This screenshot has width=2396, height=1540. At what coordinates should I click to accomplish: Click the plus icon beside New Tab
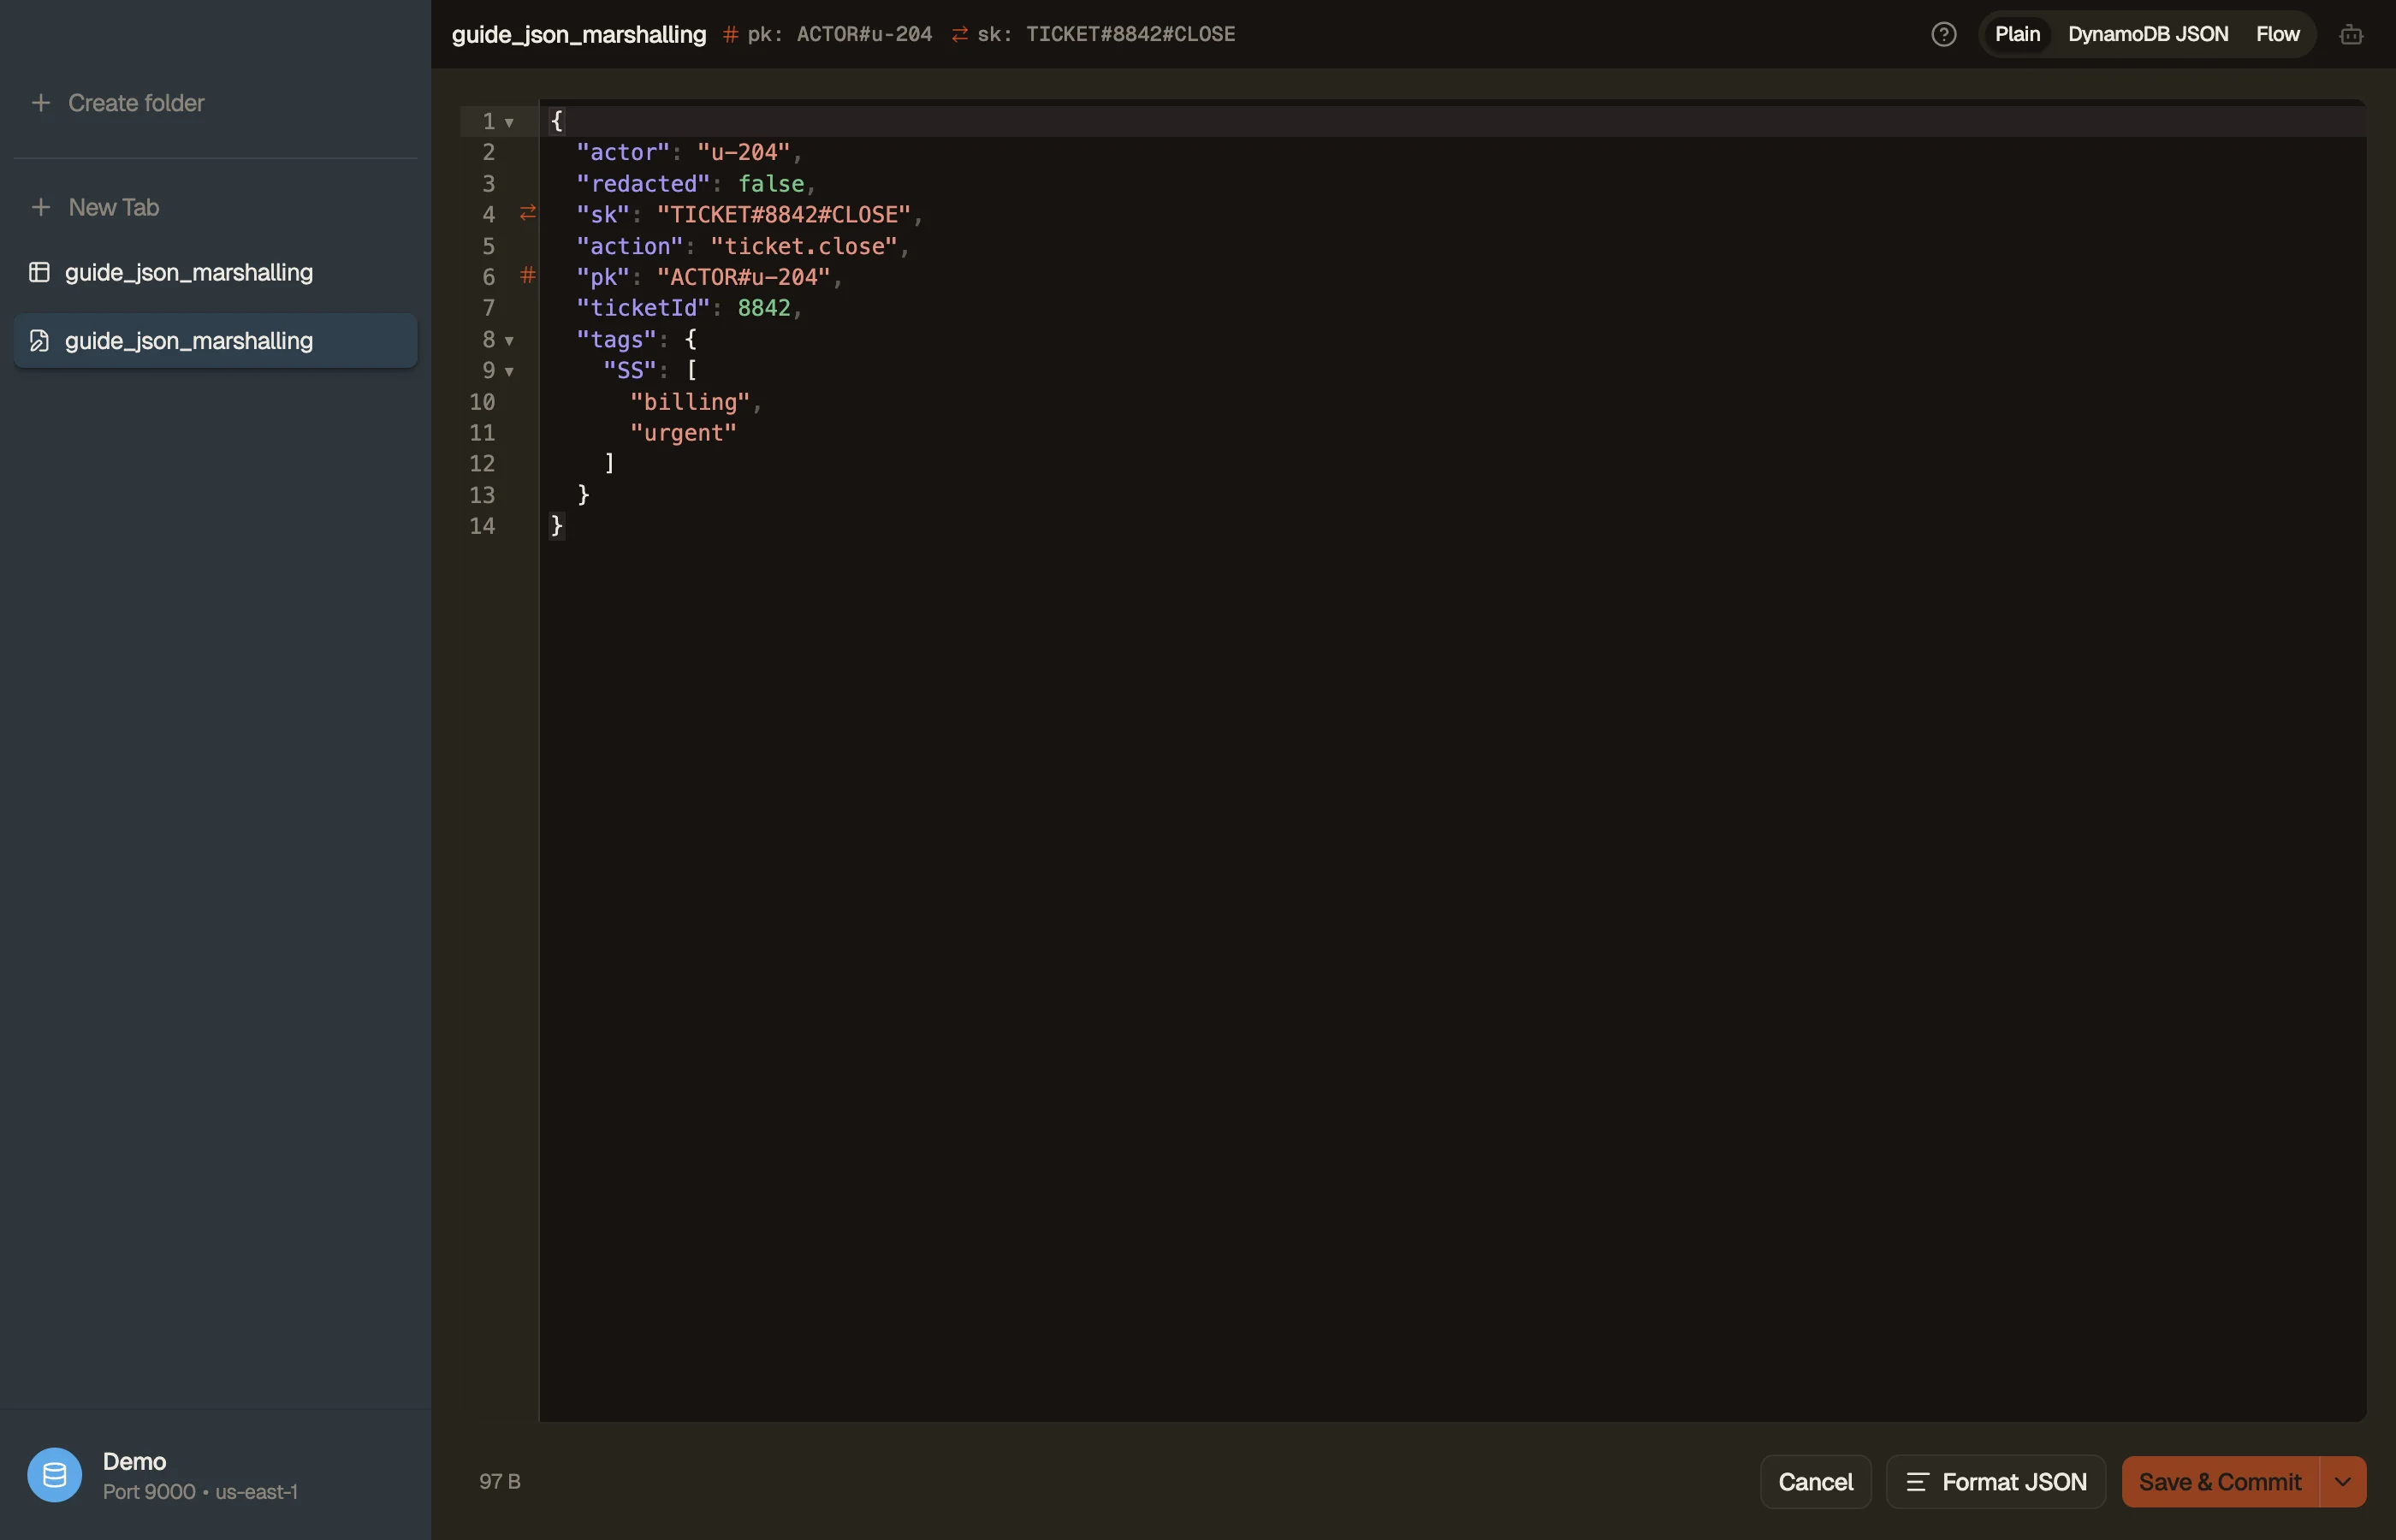point(41,207)
